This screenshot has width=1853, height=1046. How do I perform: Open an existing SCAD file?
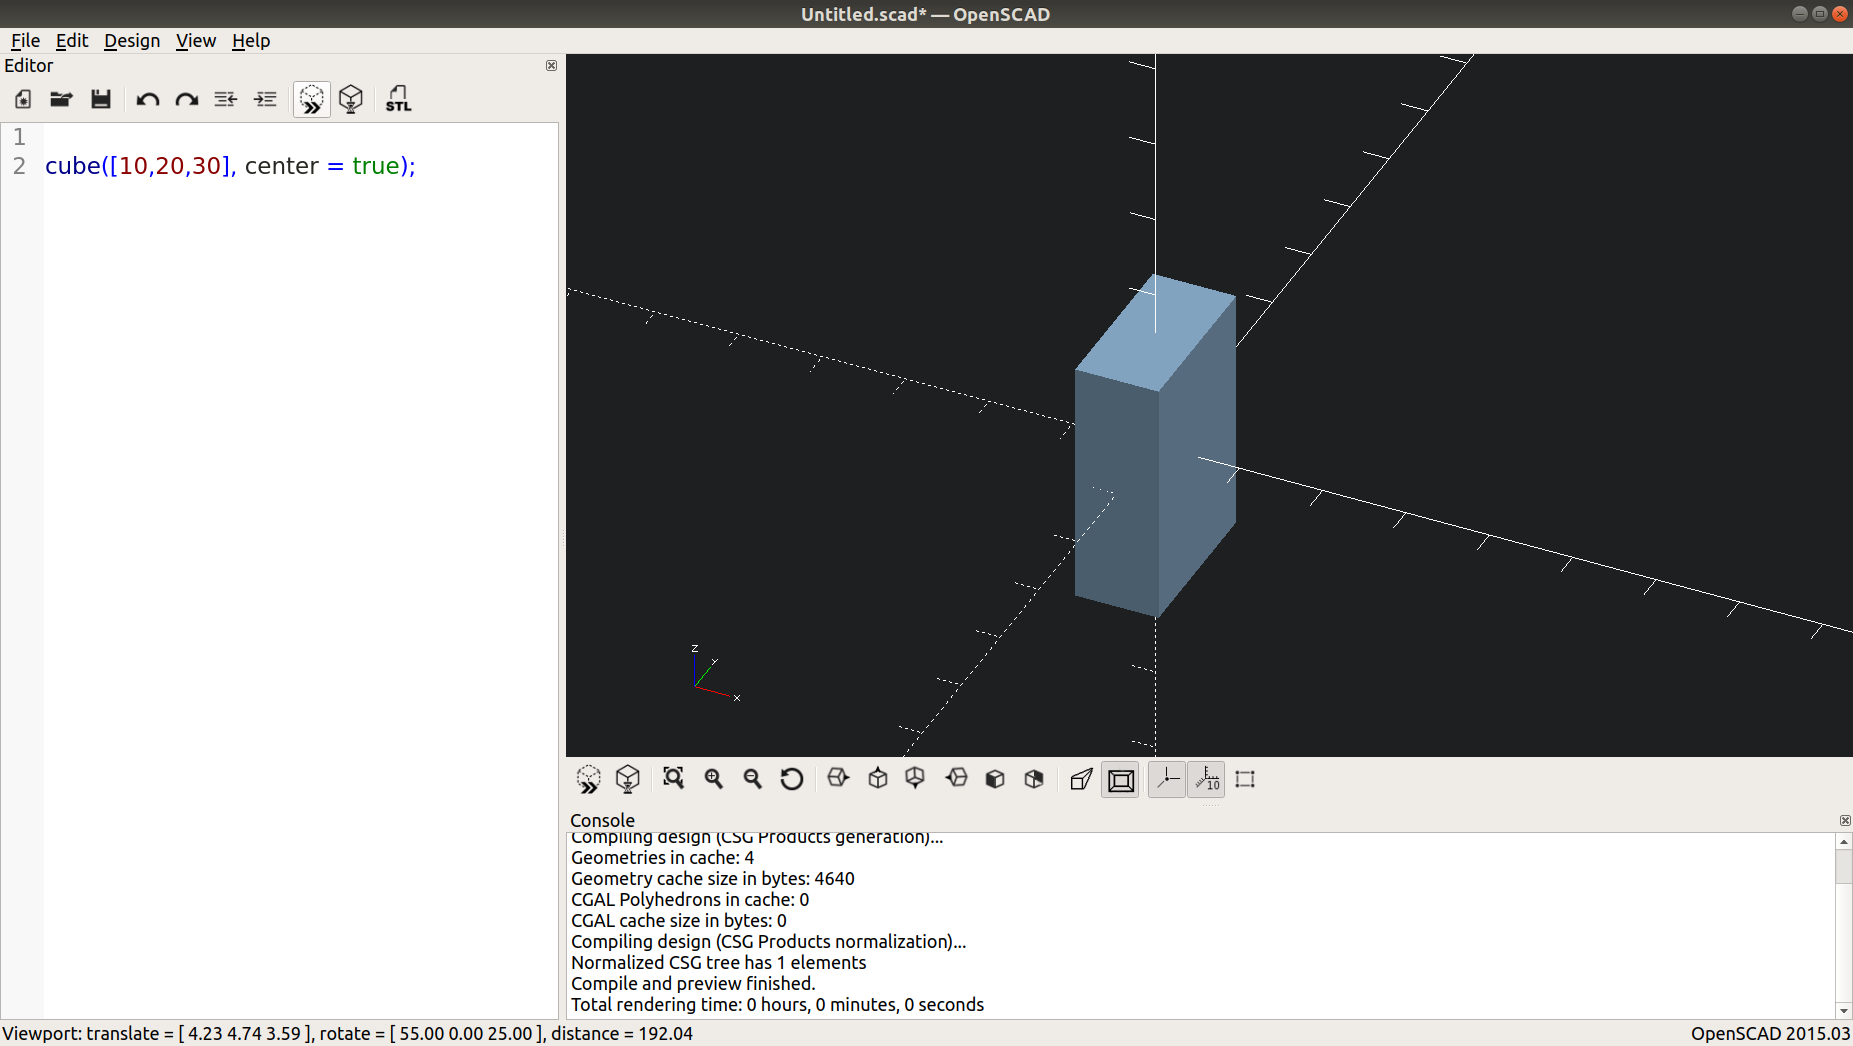tap(61, 99)
